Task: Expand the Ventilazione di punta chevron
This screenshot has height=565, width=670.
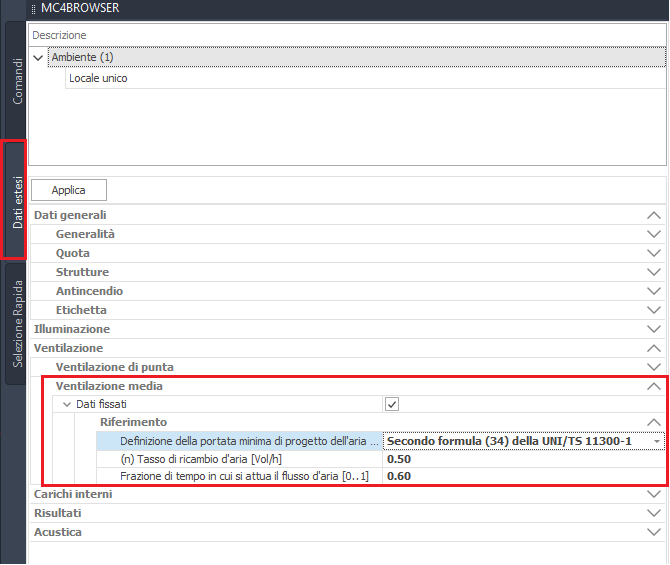Action: point(654,367)
